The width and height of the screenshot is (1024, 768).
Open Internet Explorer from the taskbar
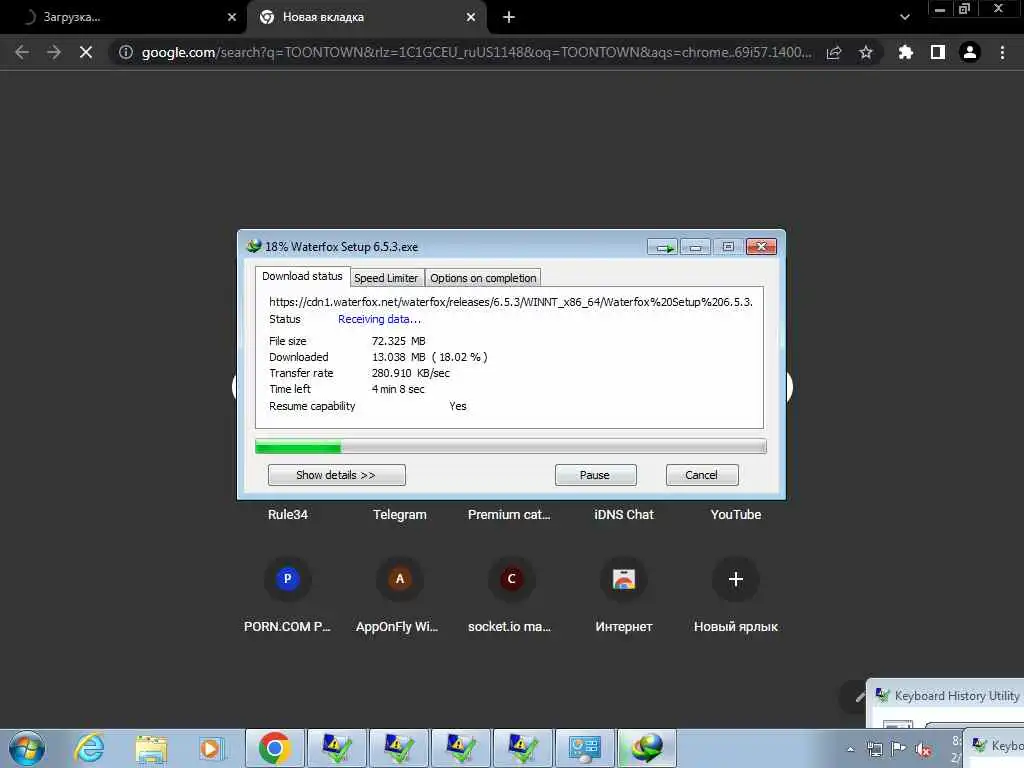[x=89, y=748]
